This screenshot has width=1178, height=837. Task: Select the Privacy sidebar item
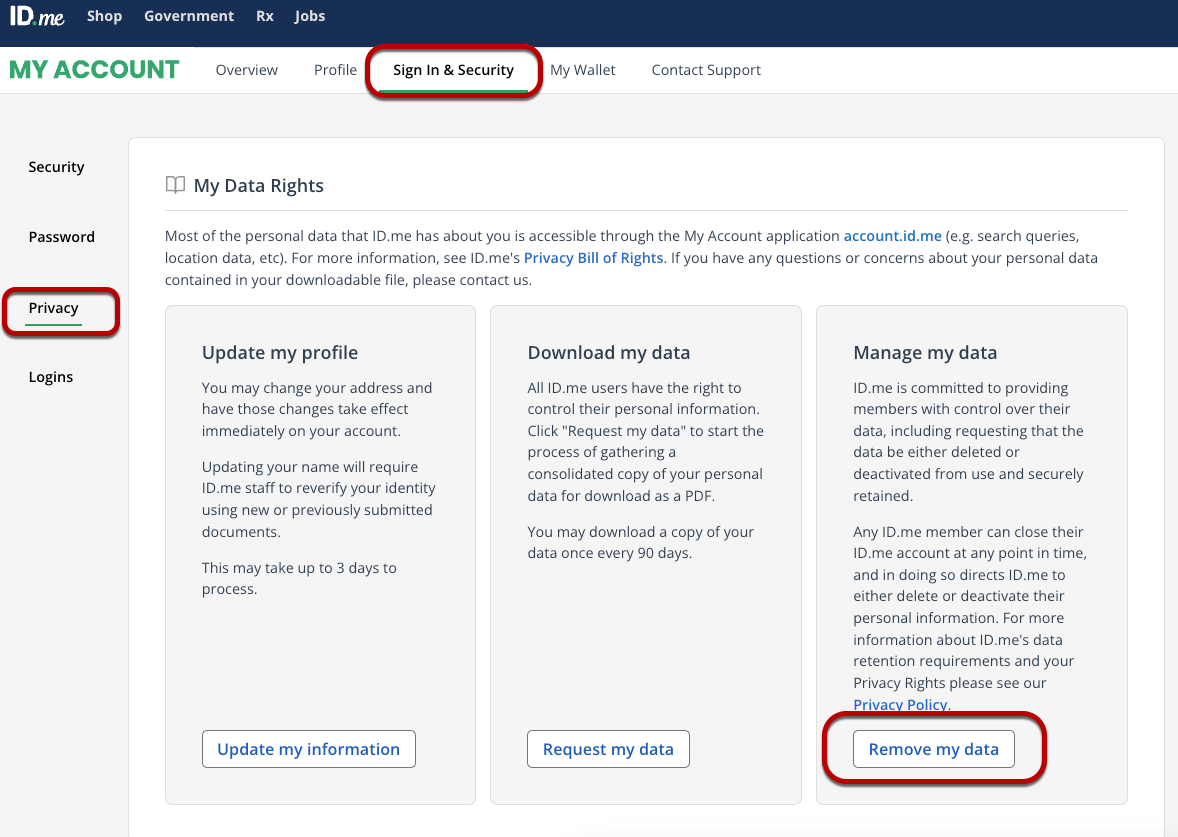pos(52,308)
